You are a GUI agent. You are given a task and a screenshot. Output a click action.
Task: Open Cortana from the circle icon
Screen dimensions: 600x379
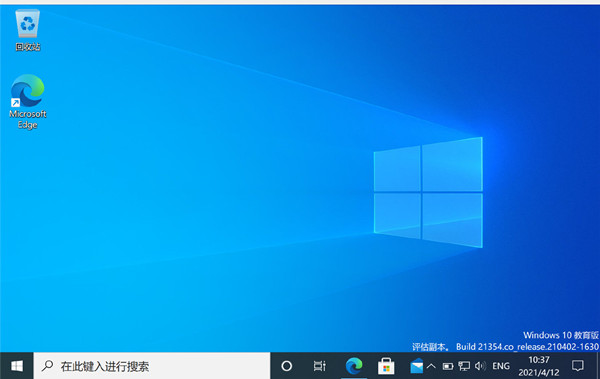click(286, 366)
